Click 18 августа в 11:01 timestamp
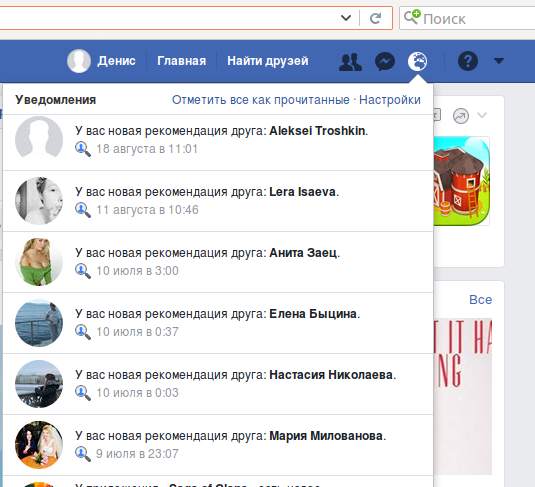Screen dimensions: 535x487 click(x=147, y=149)
